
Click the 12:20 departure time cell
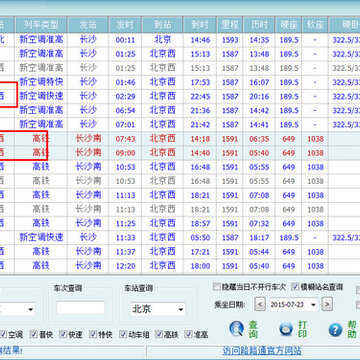[x=125, y=266]
